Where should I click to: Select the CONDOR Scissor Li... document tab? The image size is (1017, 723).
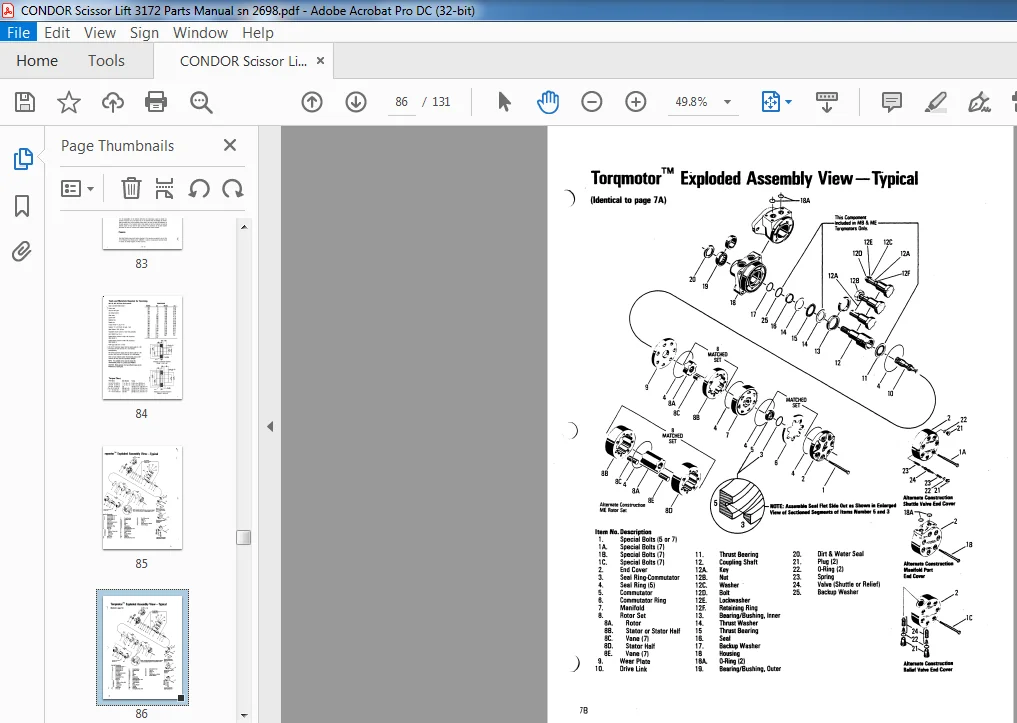[243, 61]
